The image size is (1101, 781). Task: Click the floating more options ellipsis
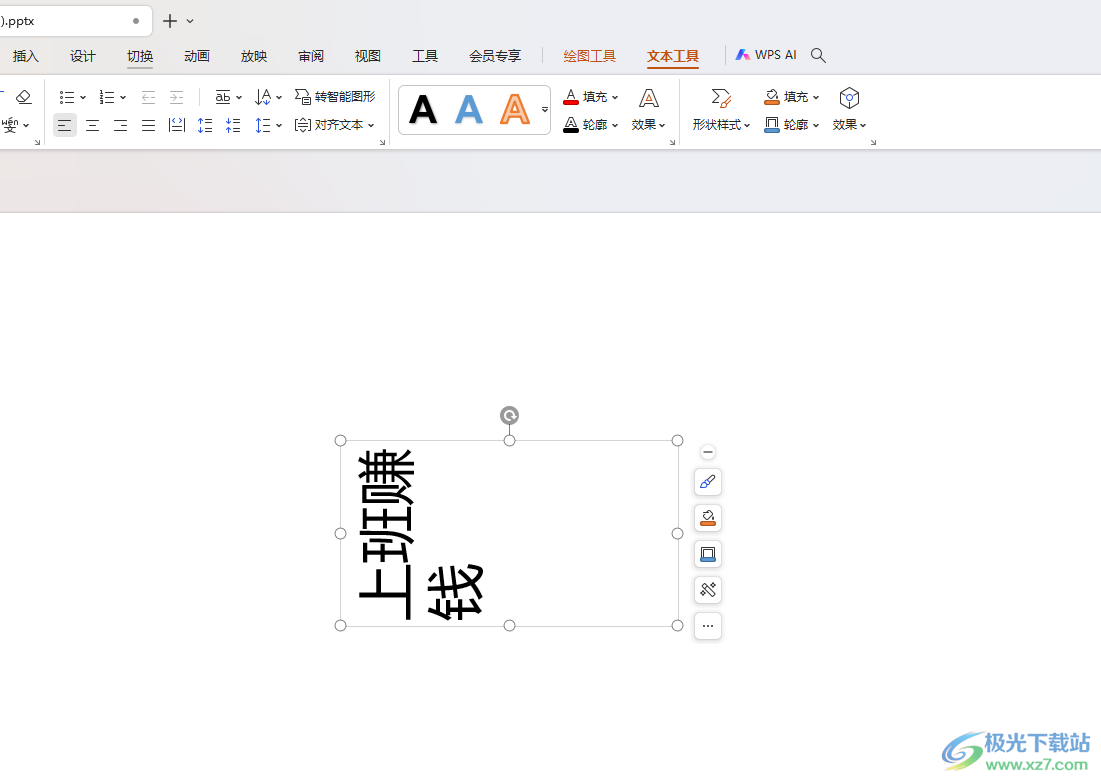pos(708,626)
